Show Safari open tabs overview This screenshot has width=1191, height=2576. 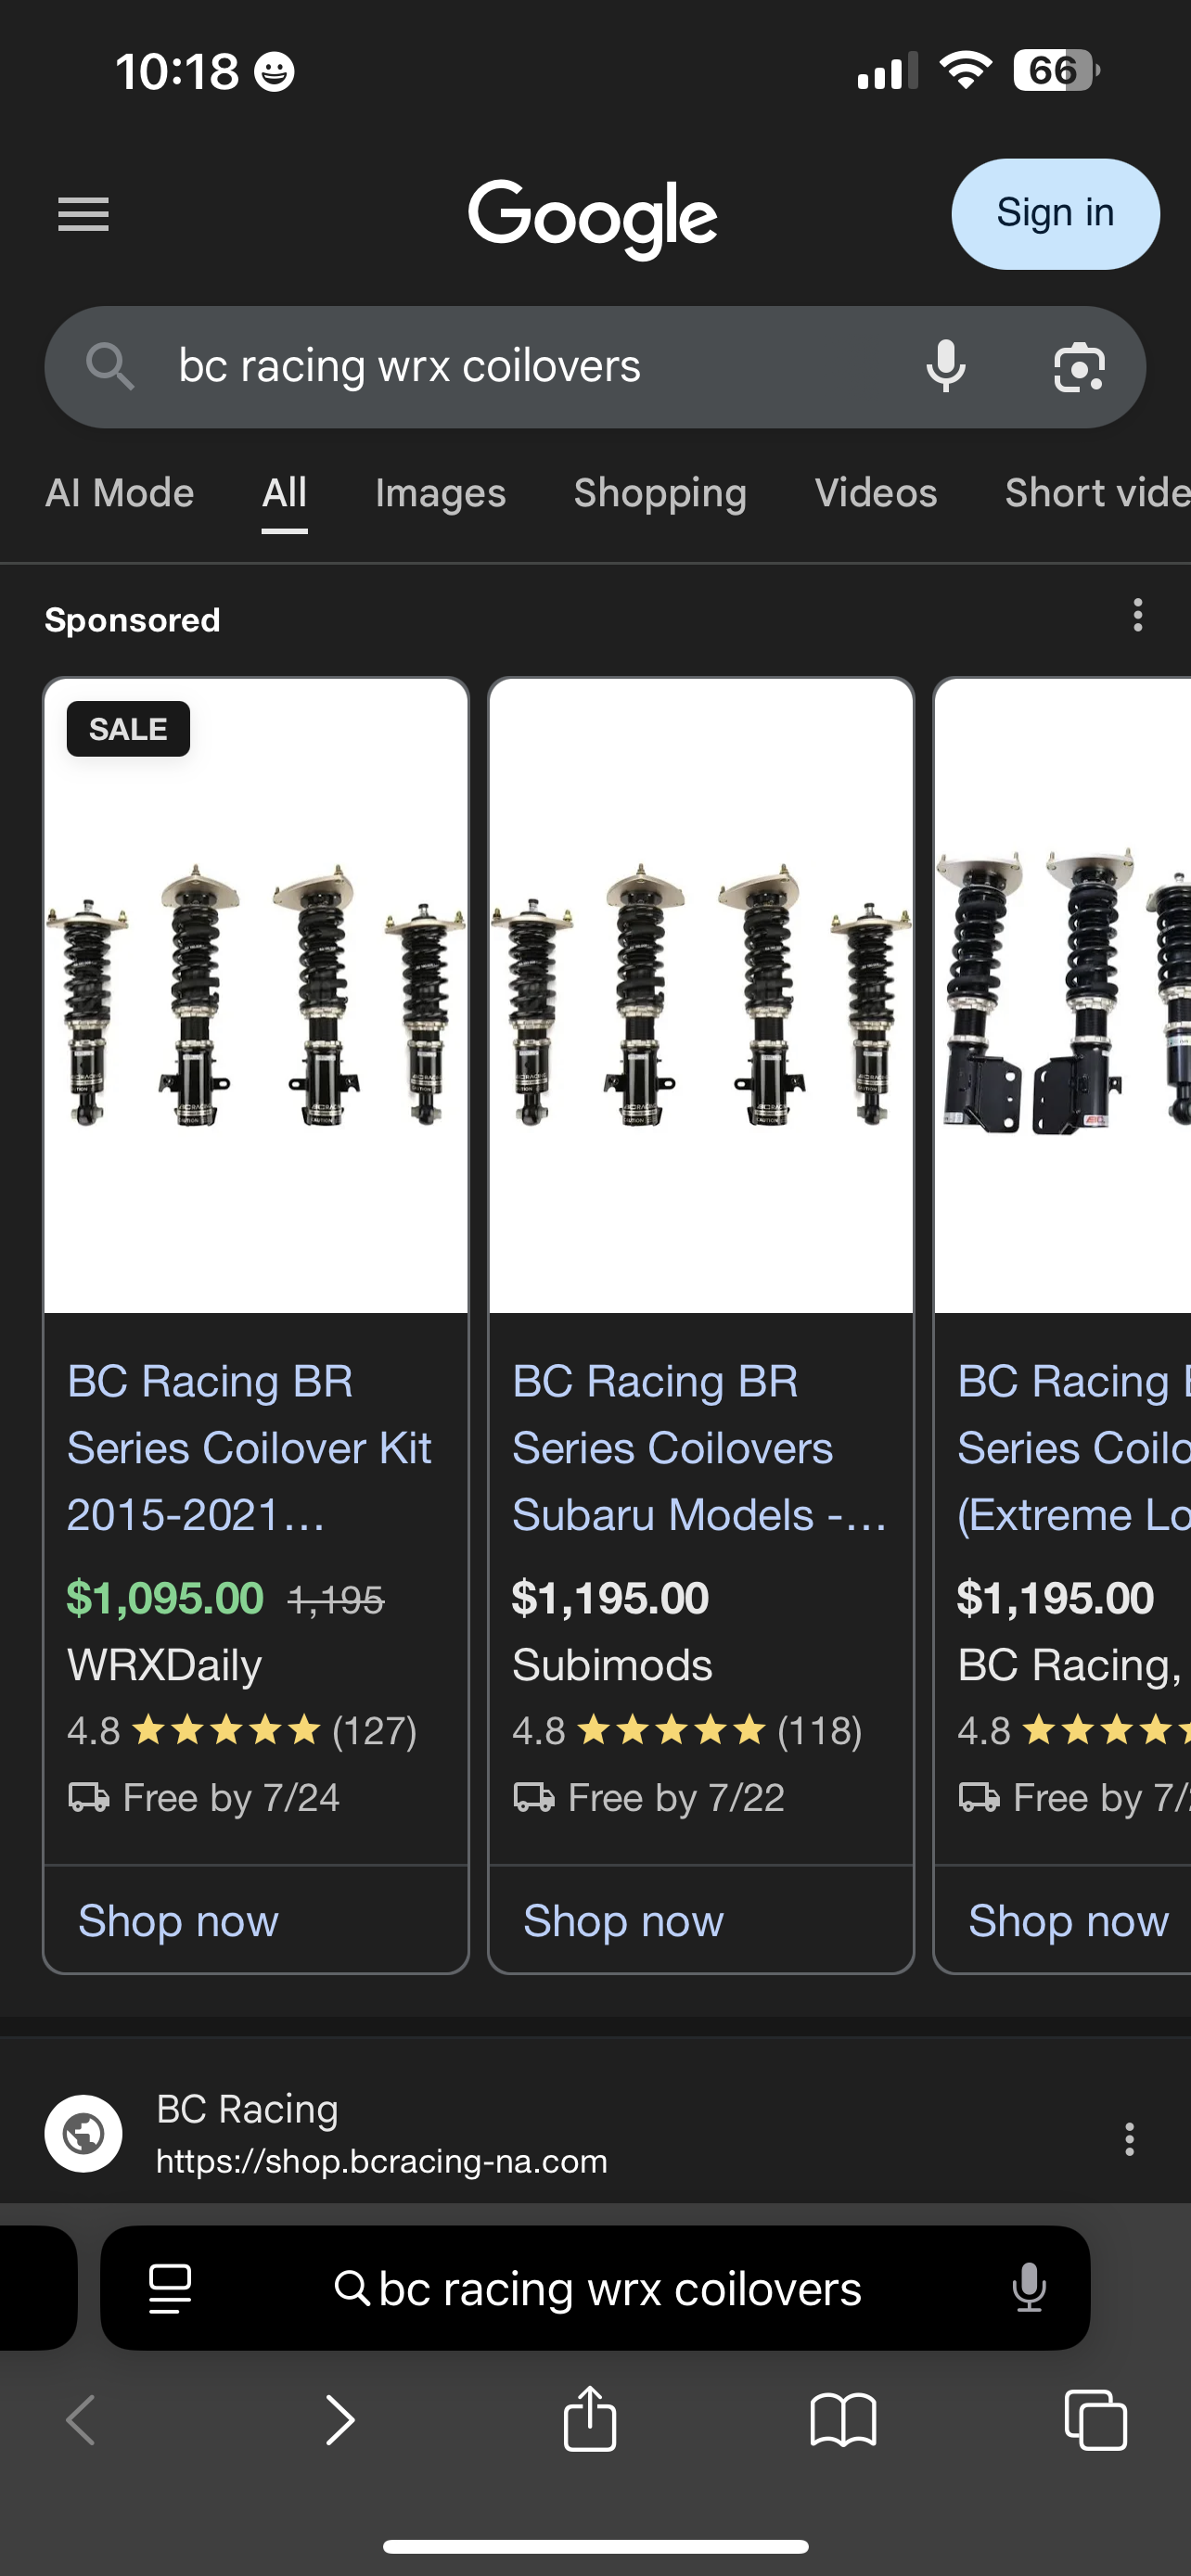click(x=1096, y=2420)
